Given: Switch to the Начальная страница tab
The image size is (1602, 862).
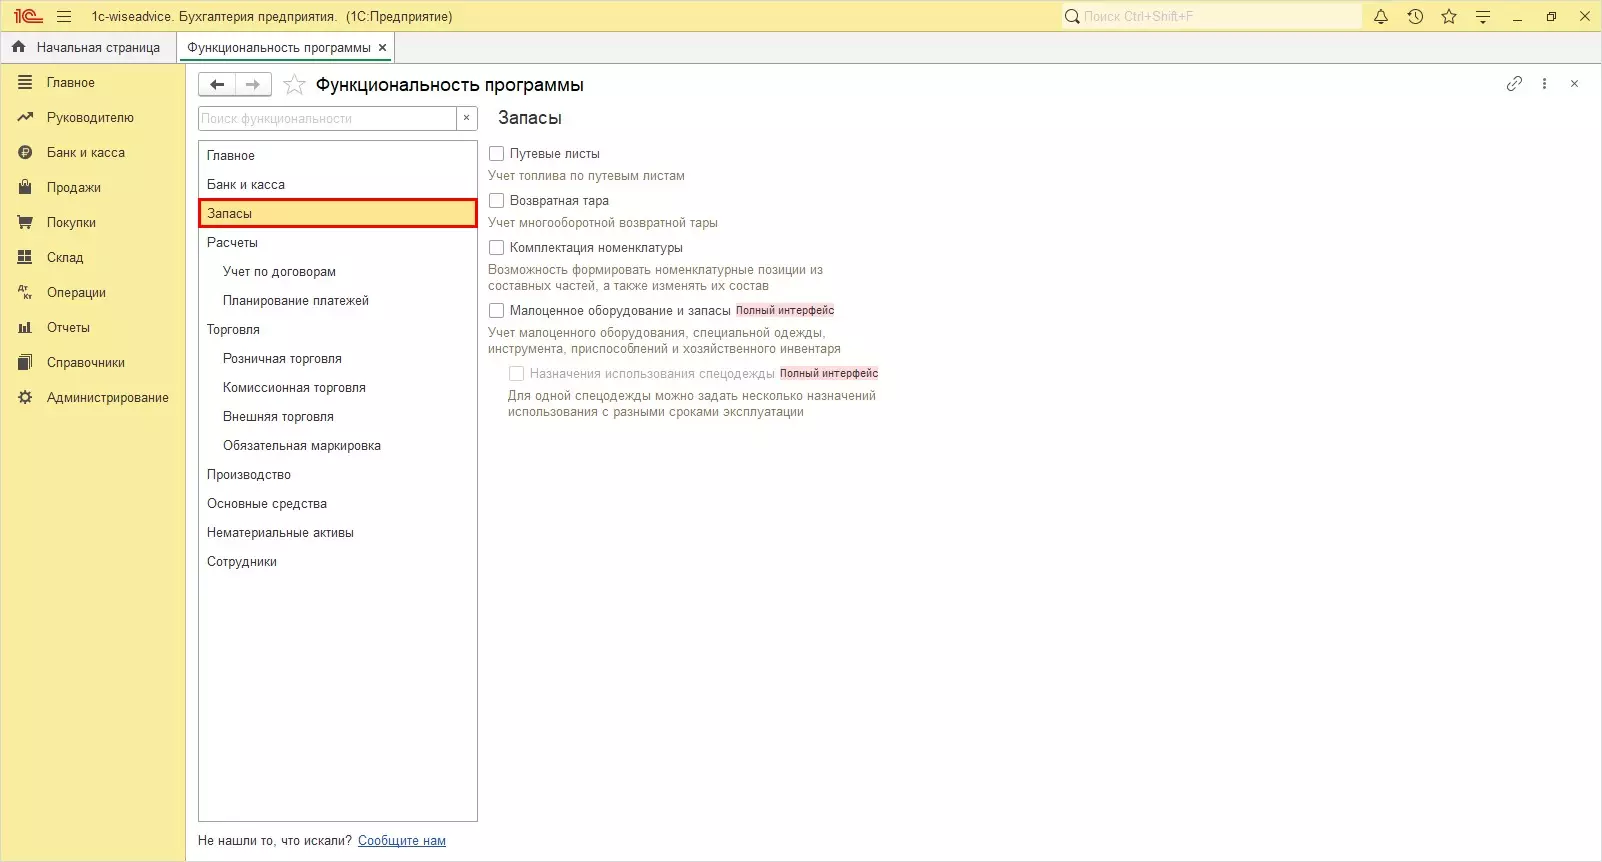Looking at the screenshot, I should (87, 47).
